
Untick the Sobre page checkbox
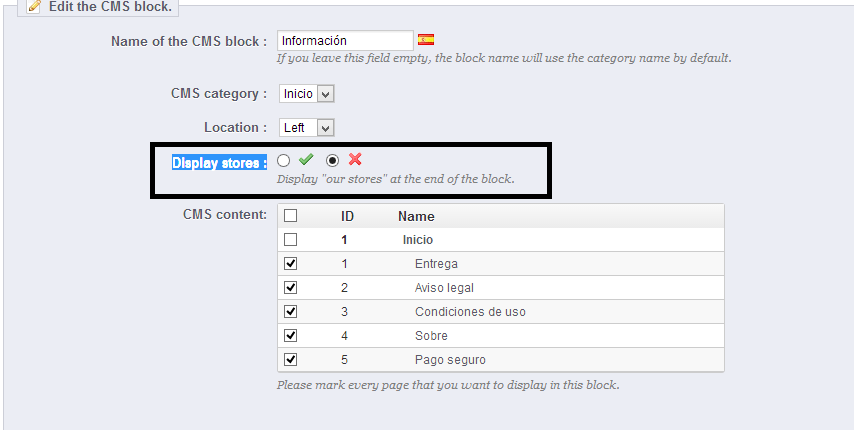coord(291,336)
